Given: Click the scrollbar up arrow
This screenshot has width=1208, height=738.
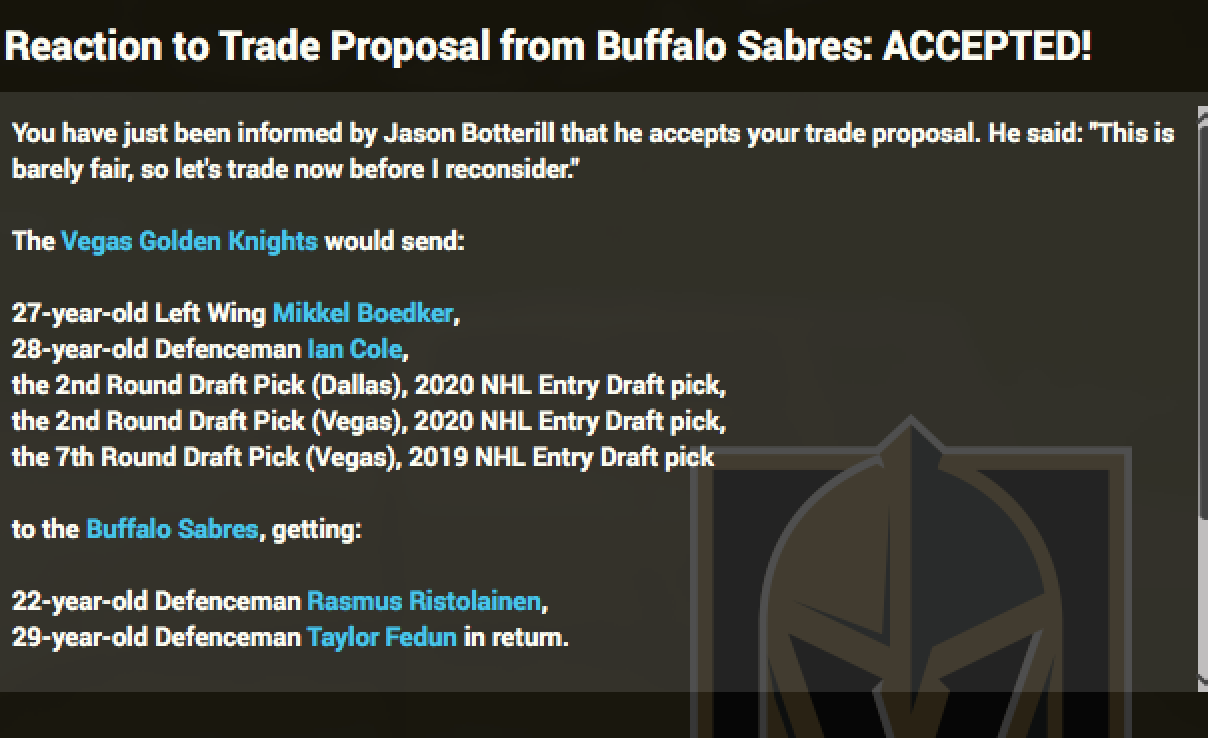Looking at the screenshot, I should click(1202, 112).
